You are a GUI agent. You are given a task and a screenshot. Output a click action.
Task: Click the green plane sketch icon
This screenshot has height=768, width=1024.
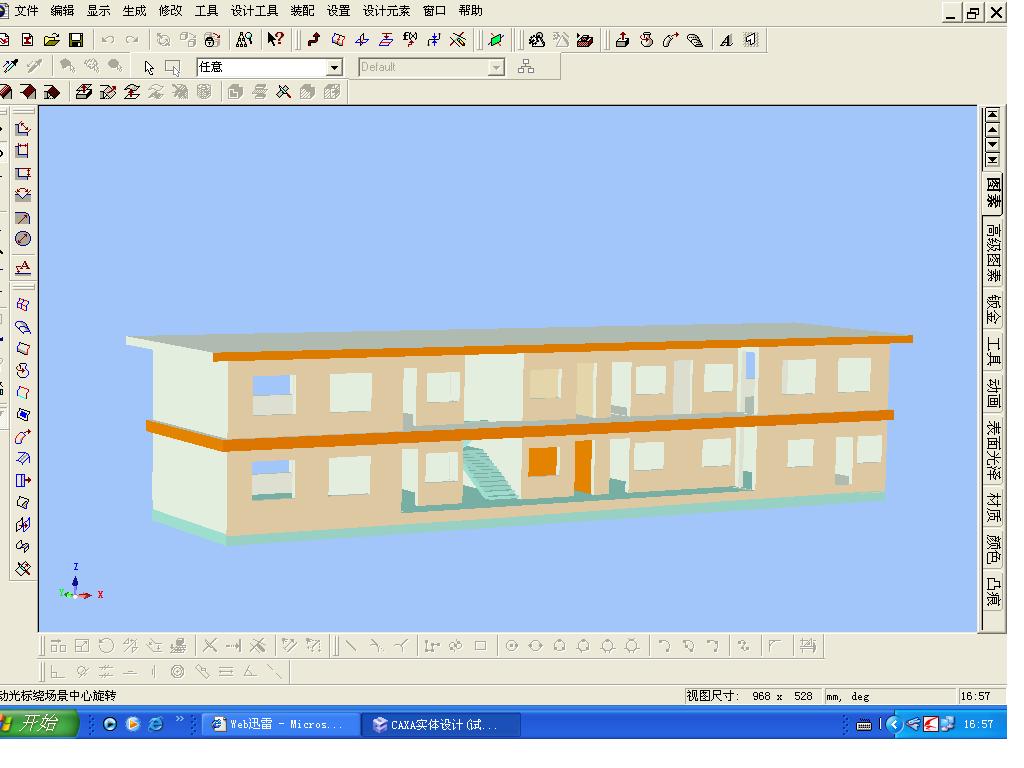tap(496, 40)
